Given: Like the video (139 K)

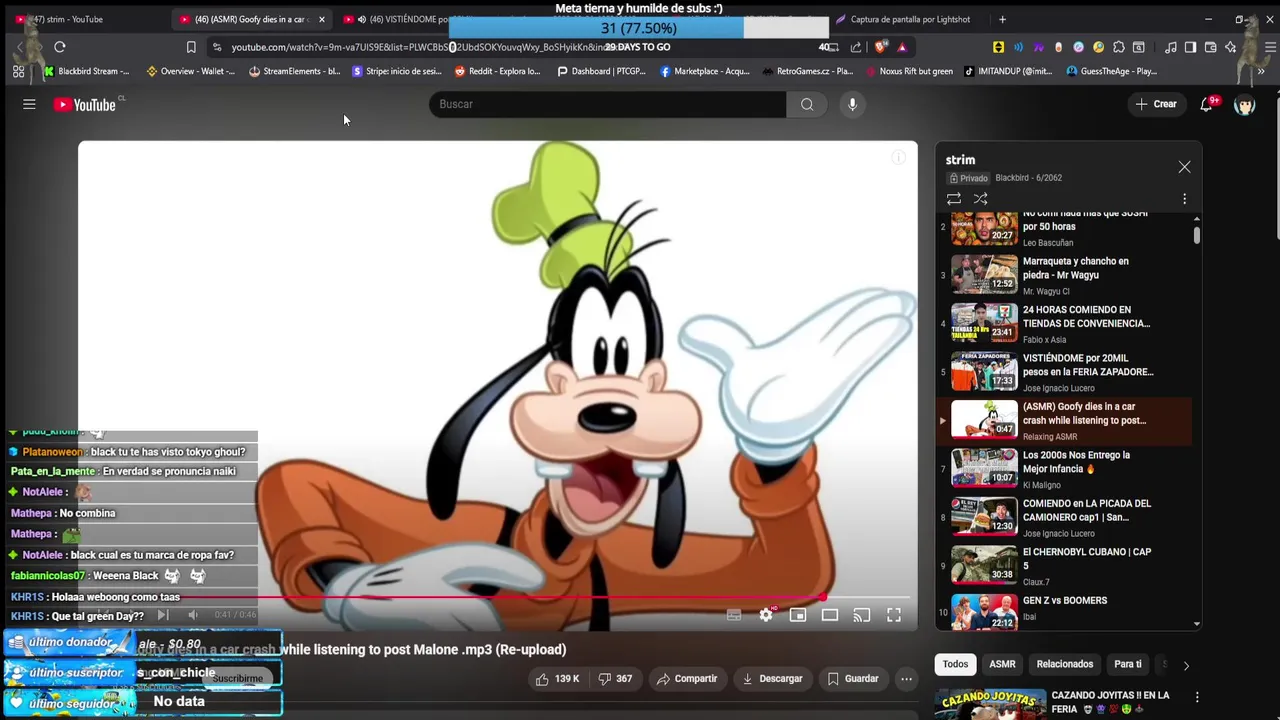Looking at the screenshot, I should point(558,679).
